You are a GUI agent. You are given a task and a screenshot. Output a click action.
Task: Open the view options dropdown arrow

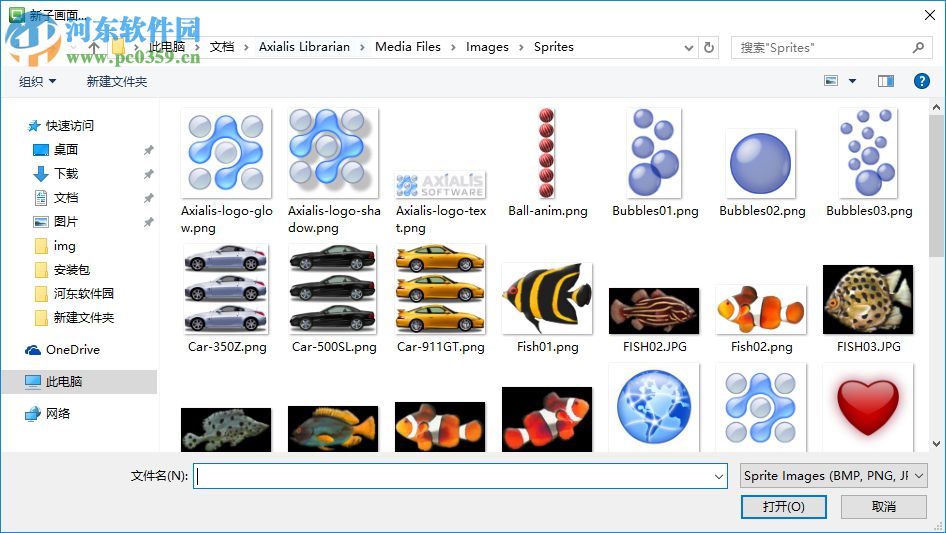(x=852, y=81)
